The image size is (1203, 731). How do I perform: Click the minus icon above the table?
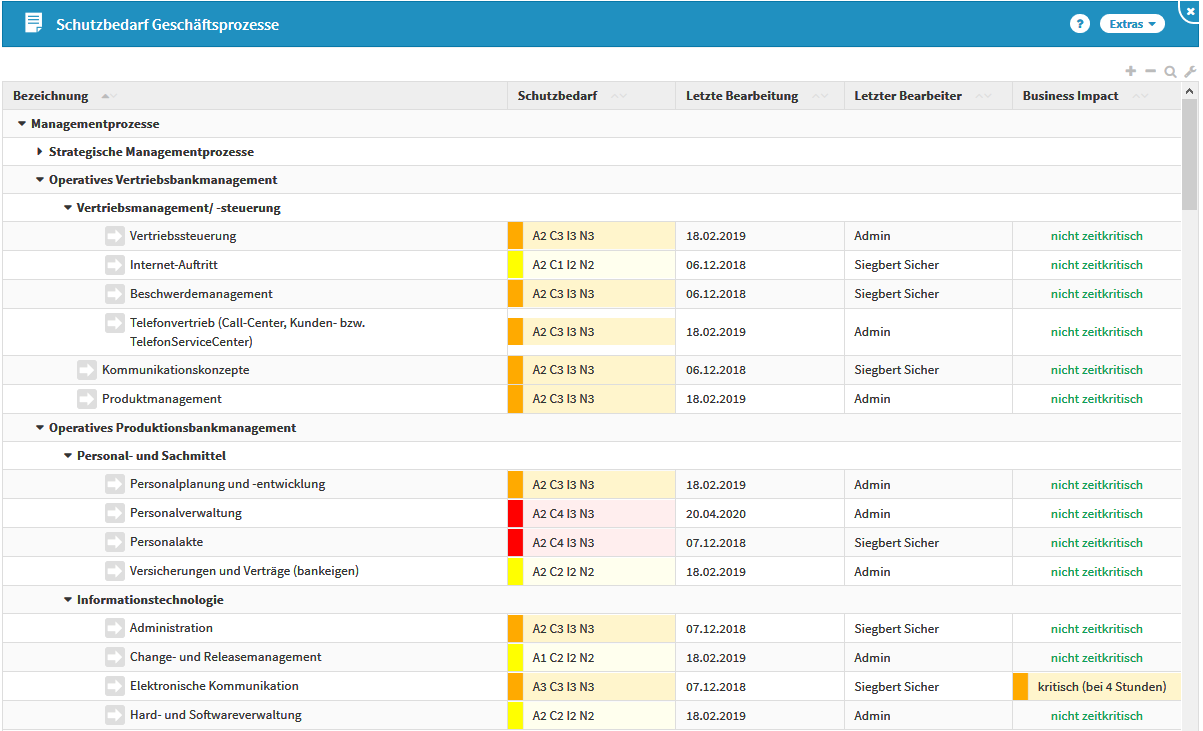pos(1150,71)
